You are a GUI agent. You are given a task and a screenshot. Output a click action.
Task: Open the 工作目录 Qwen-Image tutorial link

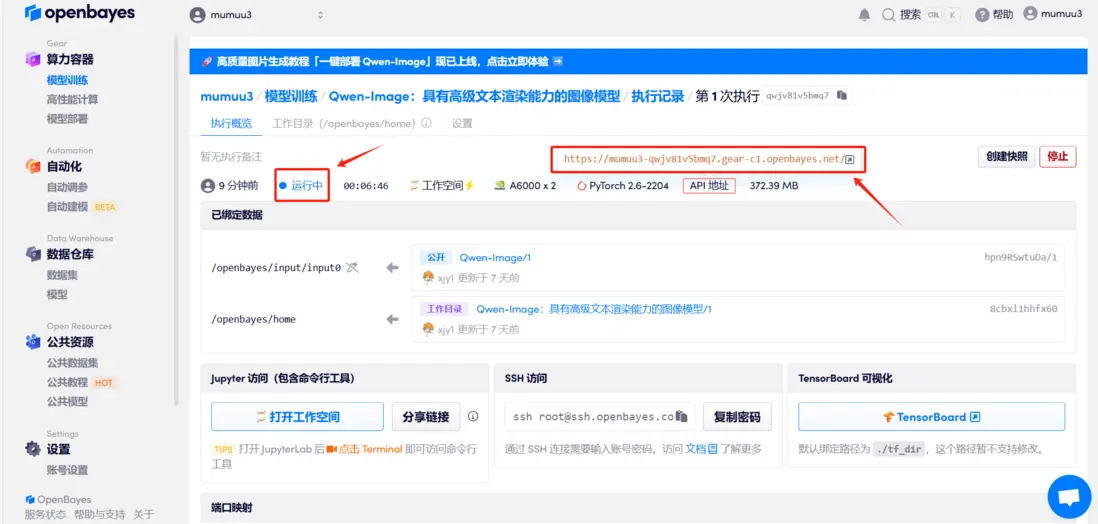tap(595, 308)
